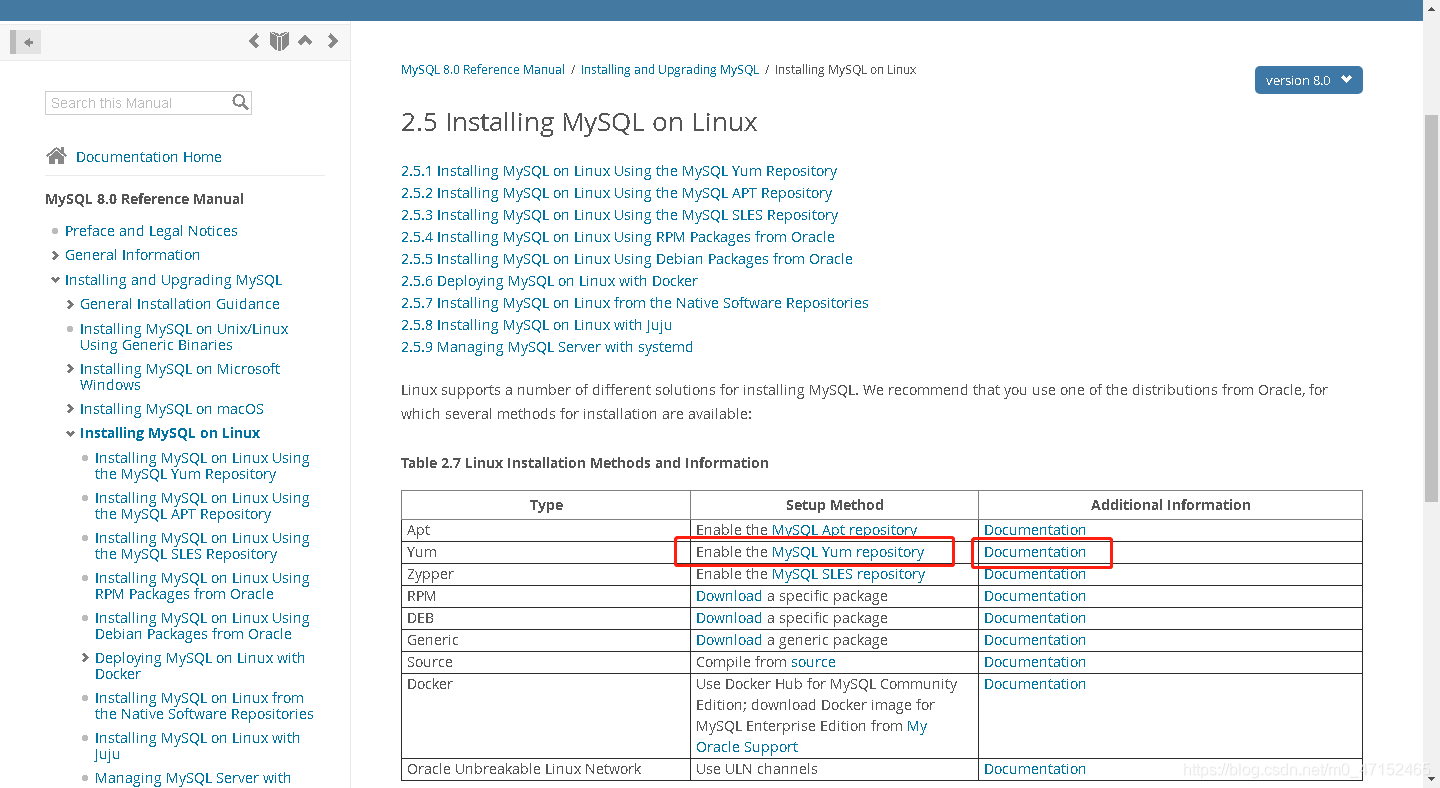
Task: Click MySQL 8.0 Reference Manual breadcrumb
Action: pos(483,70)
